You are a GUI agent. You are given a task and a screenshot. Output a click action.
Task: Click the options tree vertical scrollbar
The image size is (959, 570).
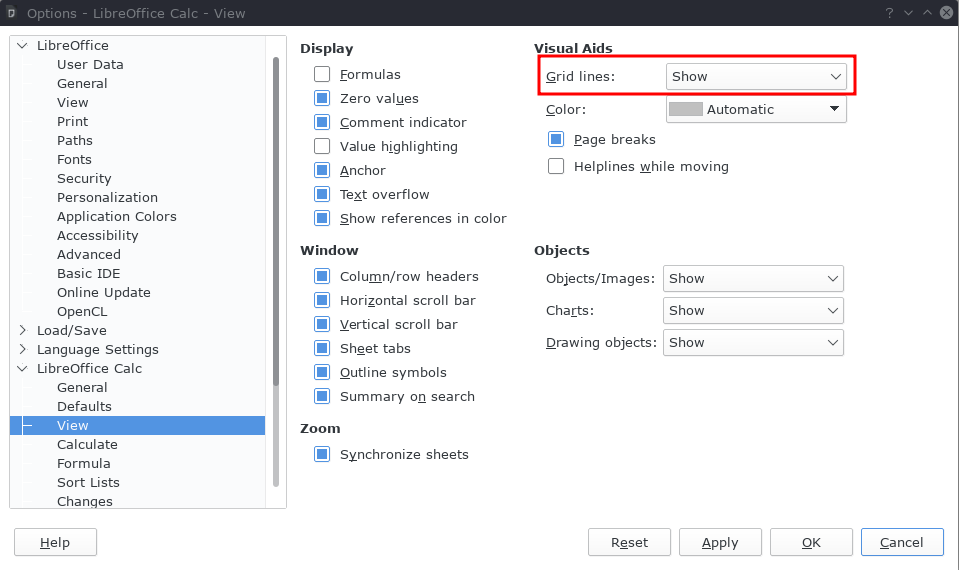[x=276, y=220]
